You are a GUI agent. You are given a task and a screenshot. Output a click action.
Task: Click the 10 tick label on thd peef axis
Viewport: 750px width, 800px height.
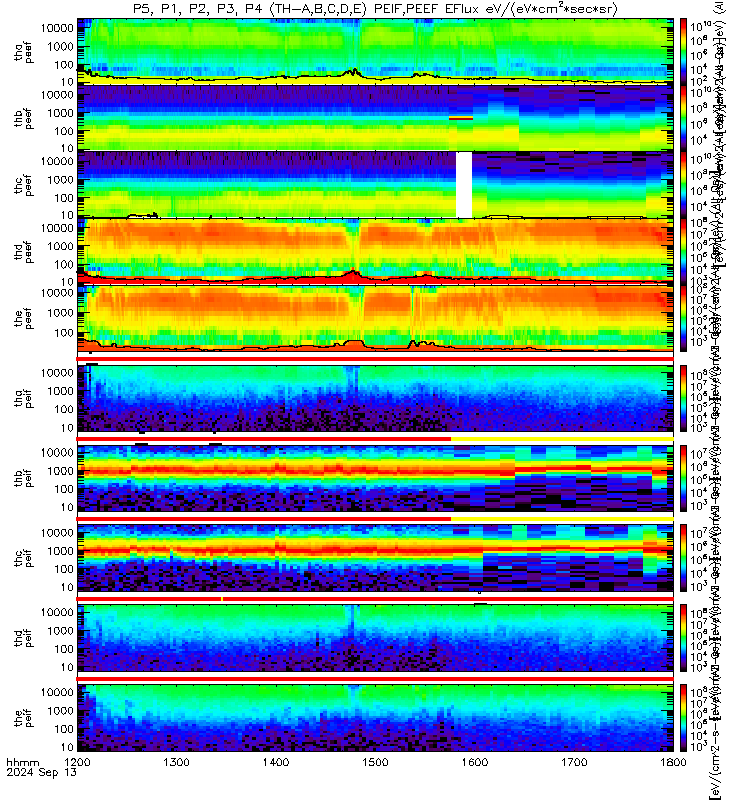67,282
